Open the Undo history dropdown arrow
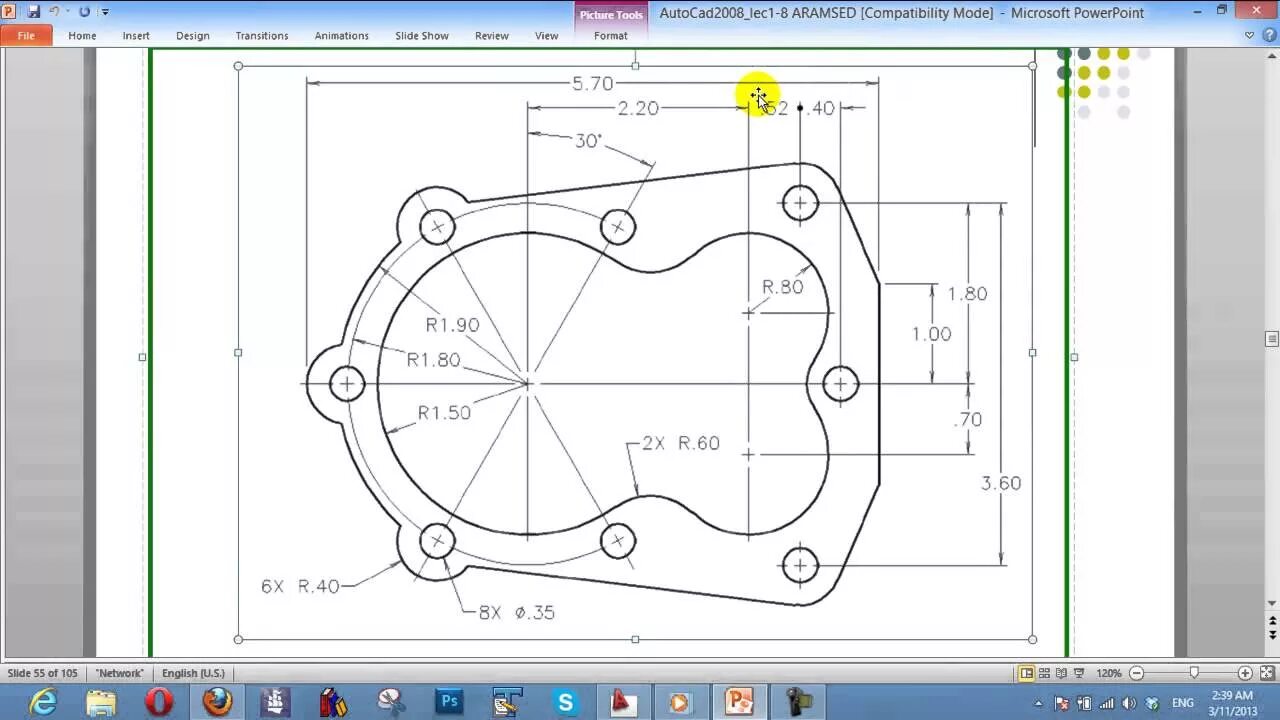 68,12
